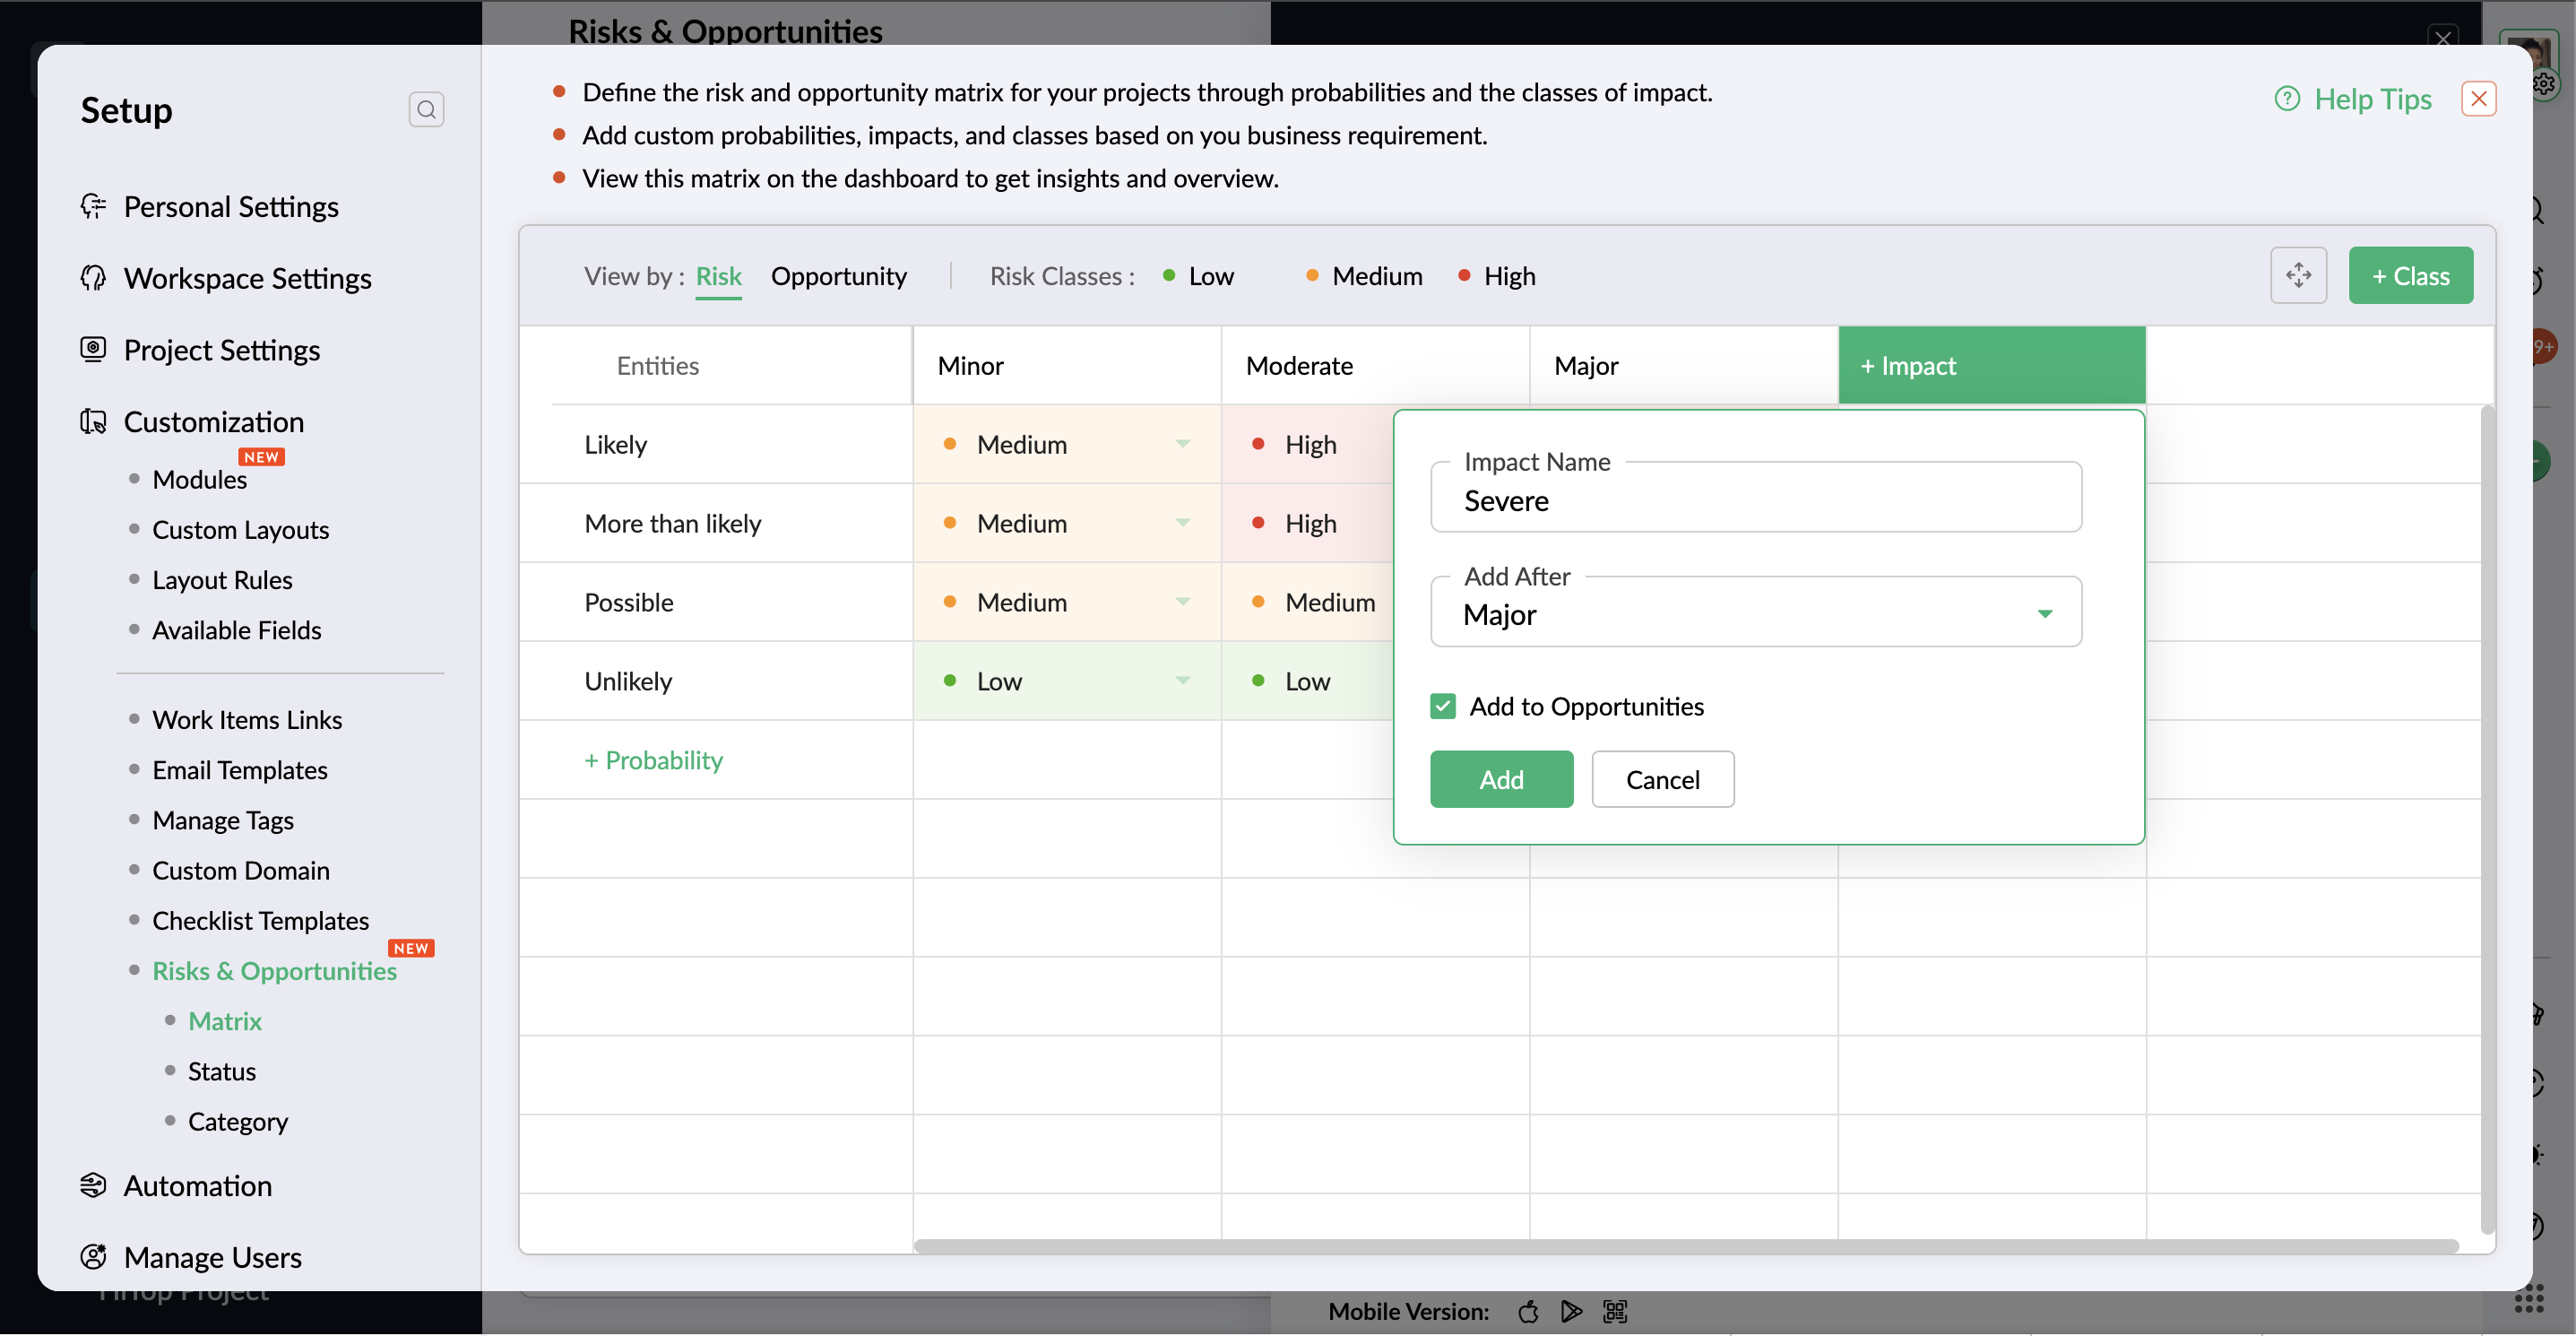Expand Unlikely Minor Low class dropdown
Screen dimensions: 2576x1336
1182,681
